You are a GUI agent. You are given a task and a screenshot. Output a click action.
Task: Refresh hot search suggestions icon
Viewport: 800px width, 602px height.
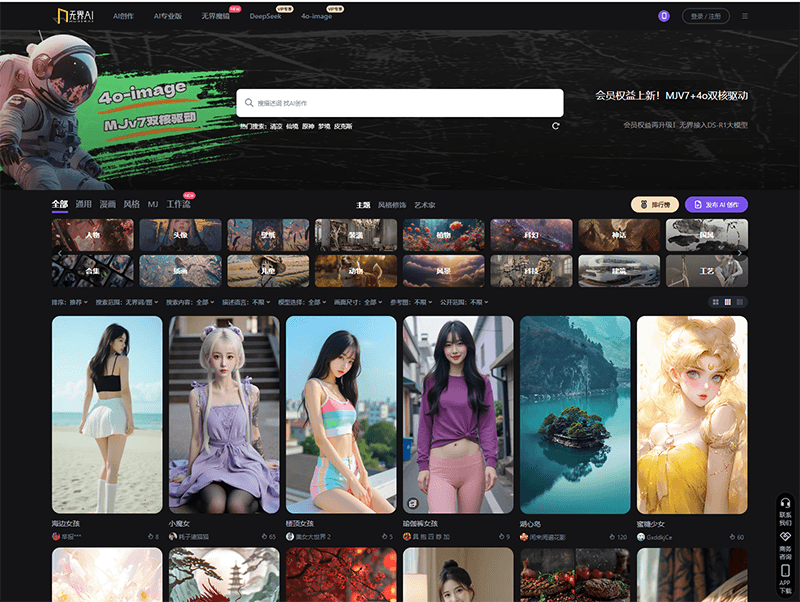(555, 126)
